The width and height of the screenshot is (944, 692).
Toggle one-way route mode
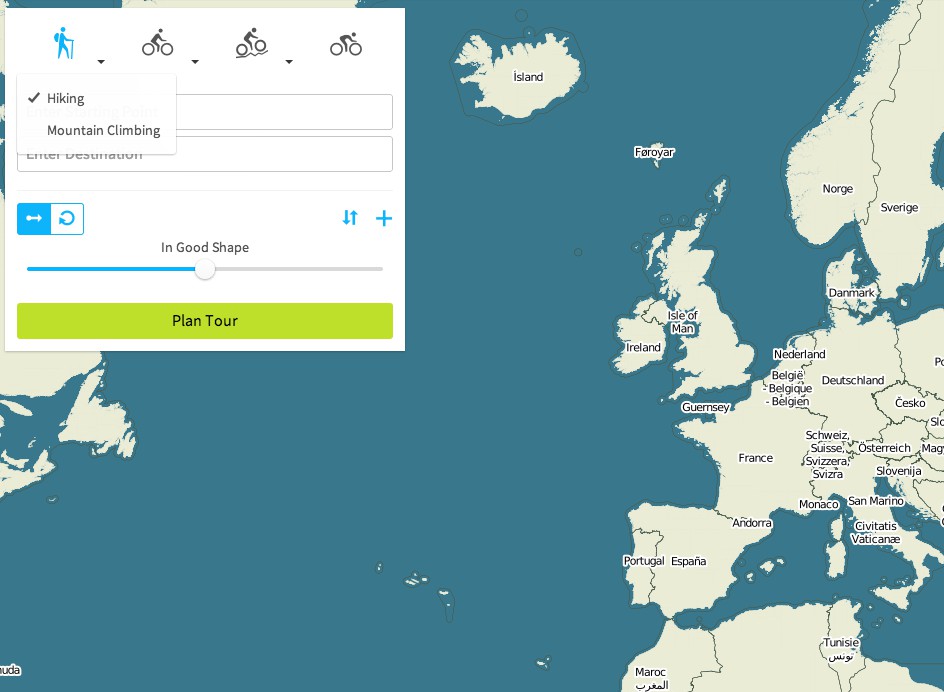[x=34, y=219]
